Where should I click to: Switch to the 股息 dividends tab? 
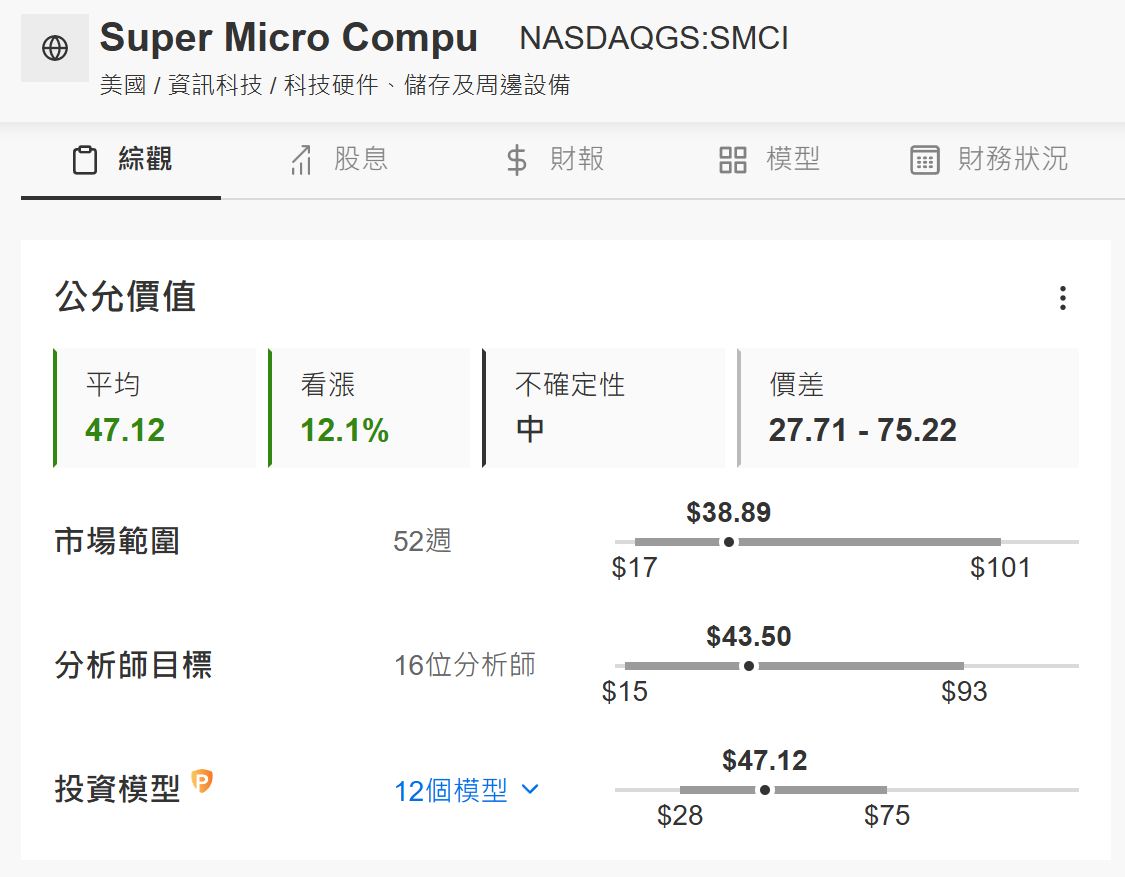pyautogui.click(x=338, y=159)
